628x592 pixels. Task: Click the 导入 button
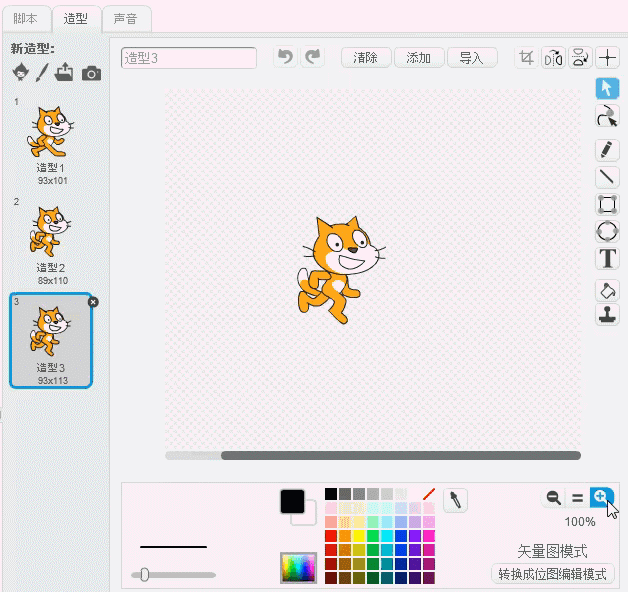pyautogui.click(x=472, y=58)
